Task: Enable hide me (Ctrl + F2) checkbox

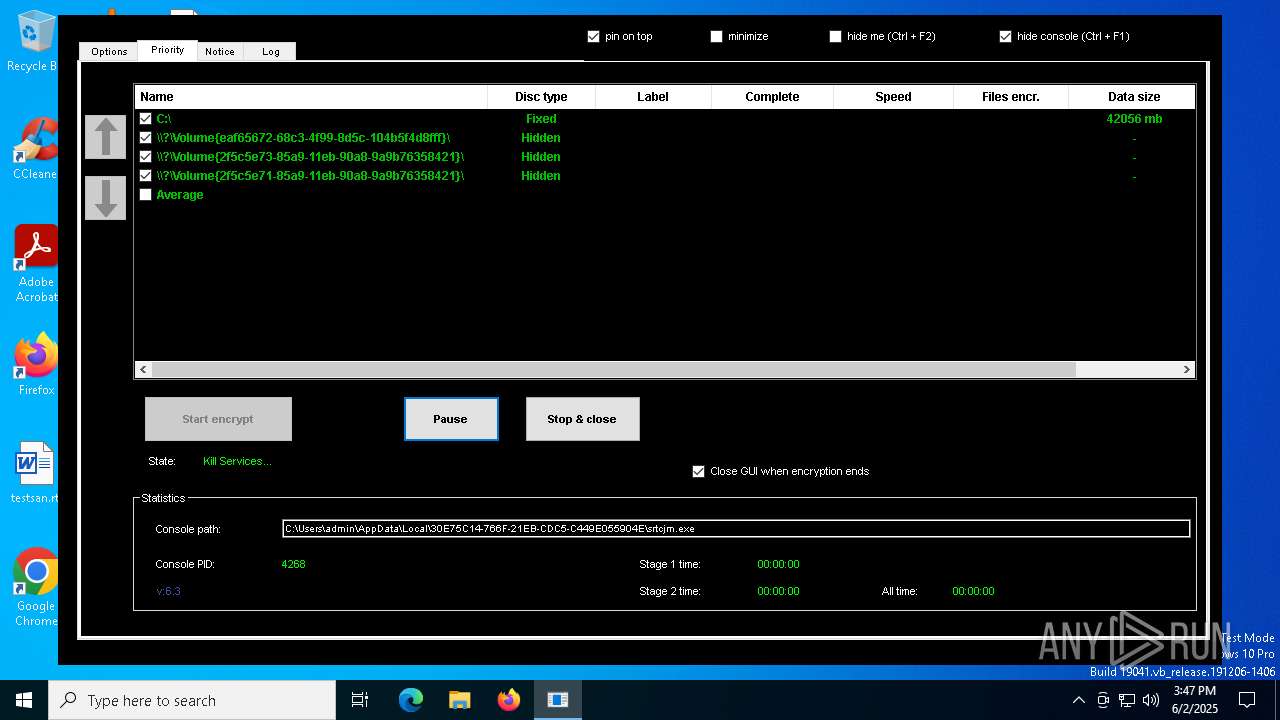Action: 835,36
